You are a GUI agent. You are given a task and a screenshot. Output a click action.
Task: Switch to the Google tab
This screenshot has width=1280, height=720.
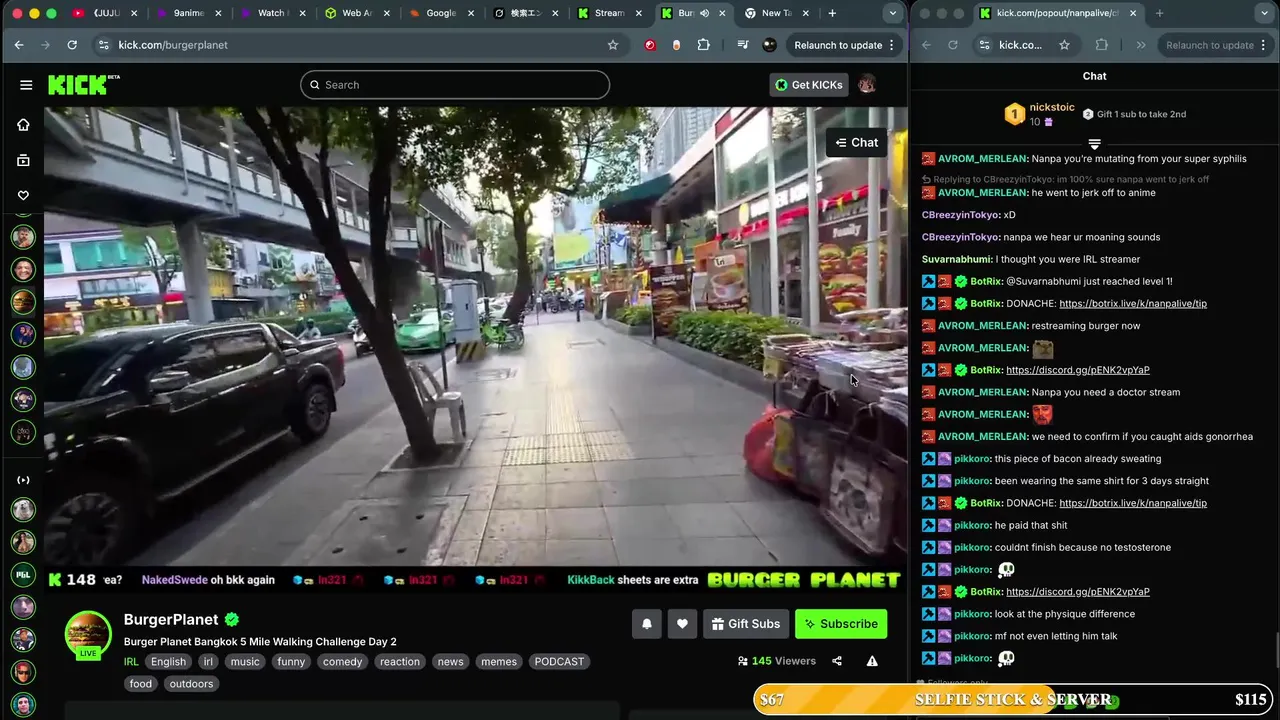(x=440, y=13)
